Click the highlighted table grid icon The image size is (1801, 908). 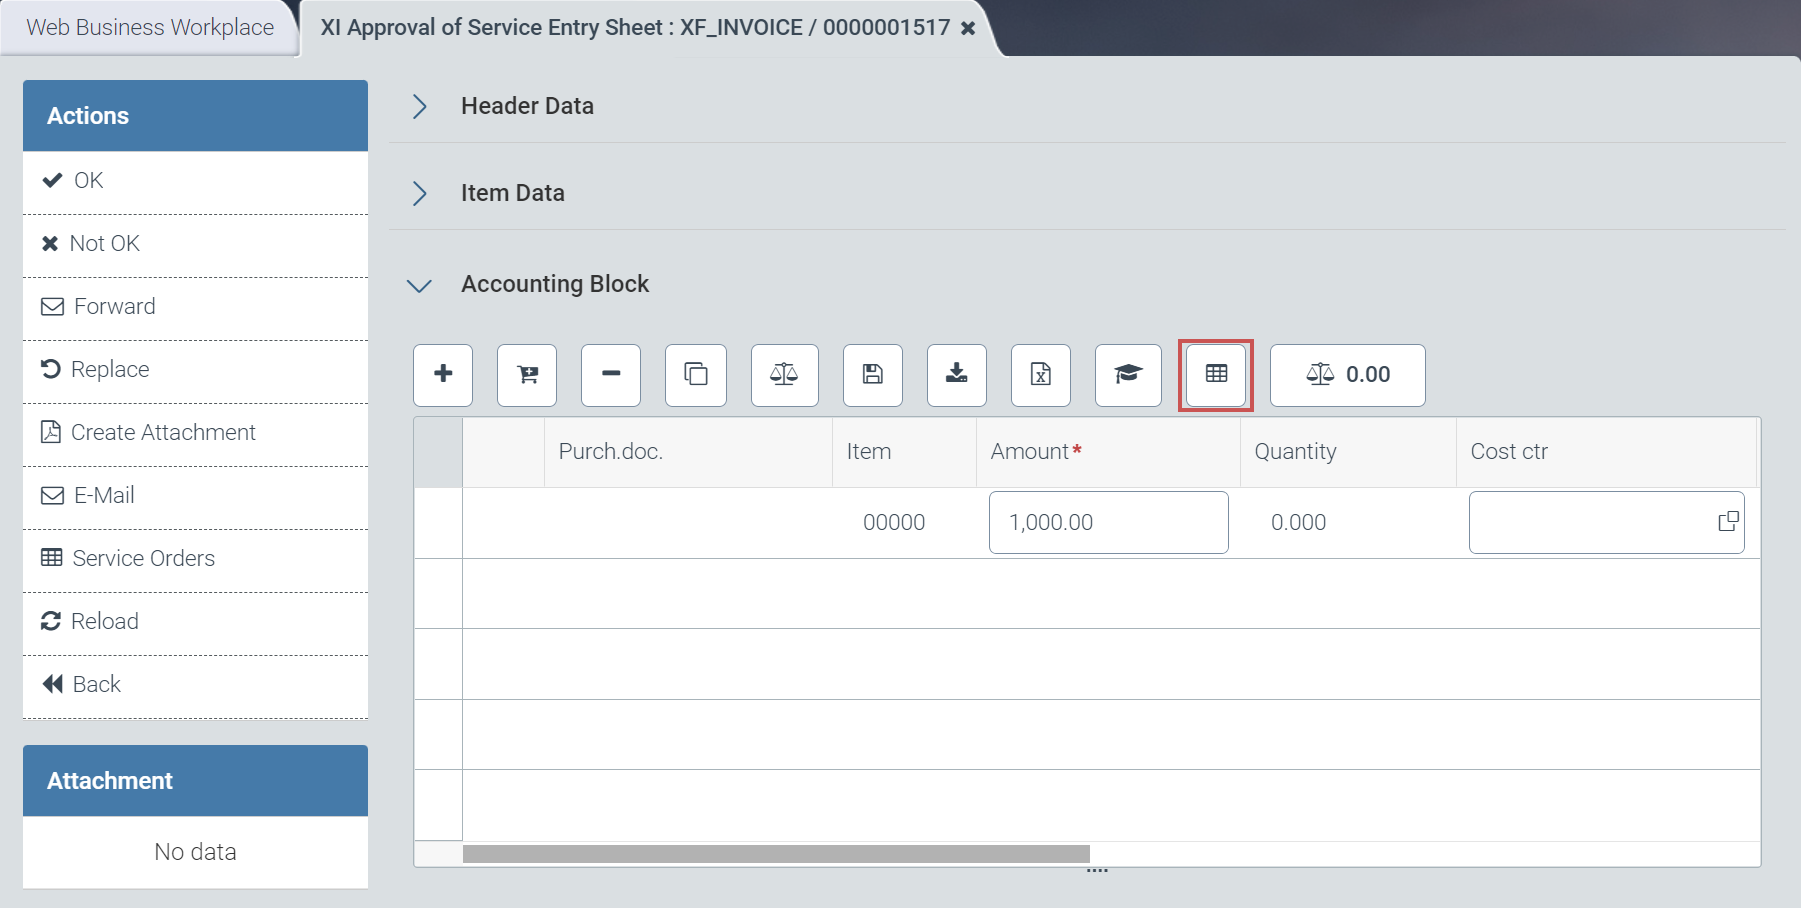(1216, 374)
